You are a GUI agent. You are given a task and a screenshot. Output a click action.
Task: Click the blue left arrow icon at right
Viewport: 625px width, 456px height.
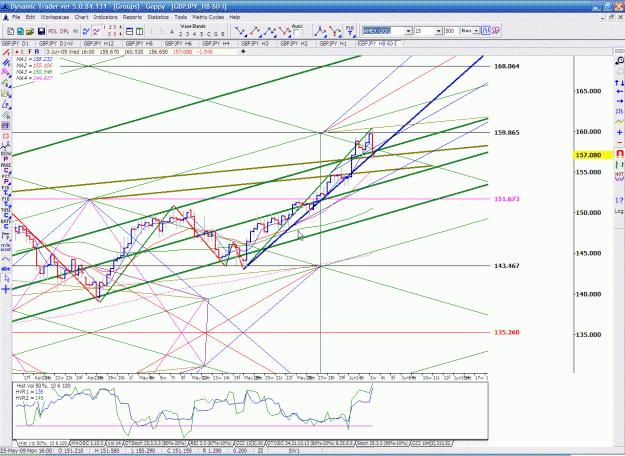point(619,92)
